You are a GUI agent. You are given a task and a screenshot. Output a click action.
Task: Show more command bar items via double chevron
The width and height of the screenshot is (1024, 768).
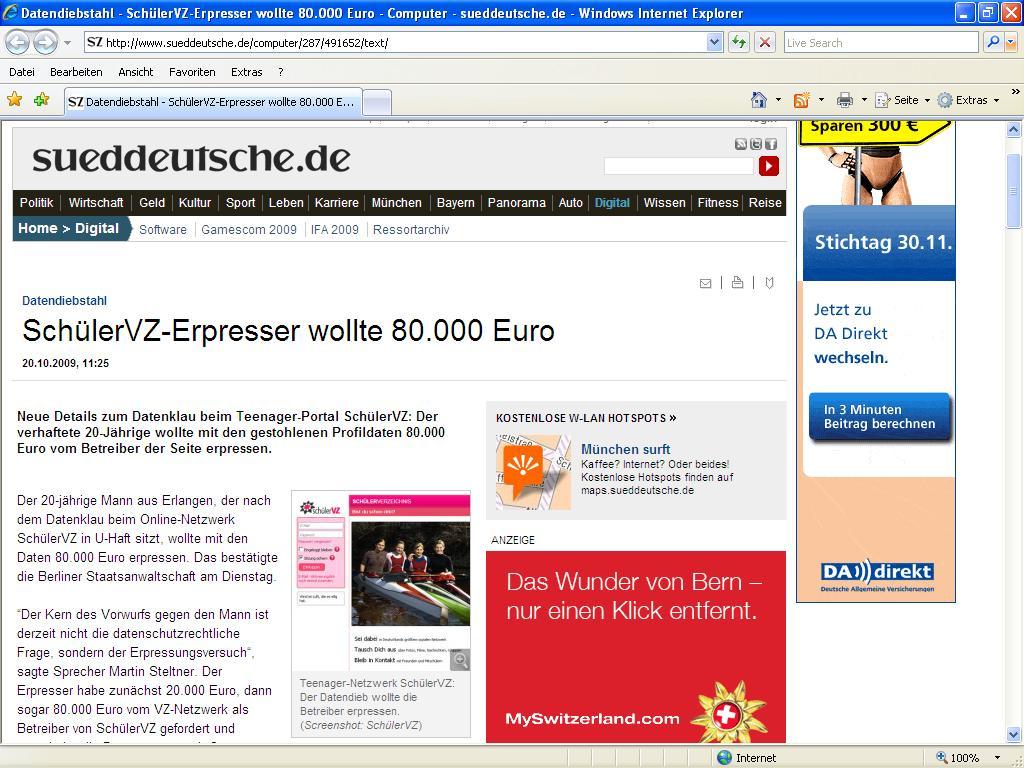[x=1016, y=92]
